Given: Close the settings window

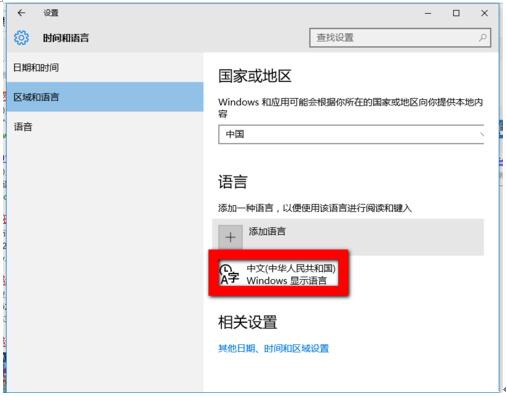Looking at the screenshot, I should [484, 13].
